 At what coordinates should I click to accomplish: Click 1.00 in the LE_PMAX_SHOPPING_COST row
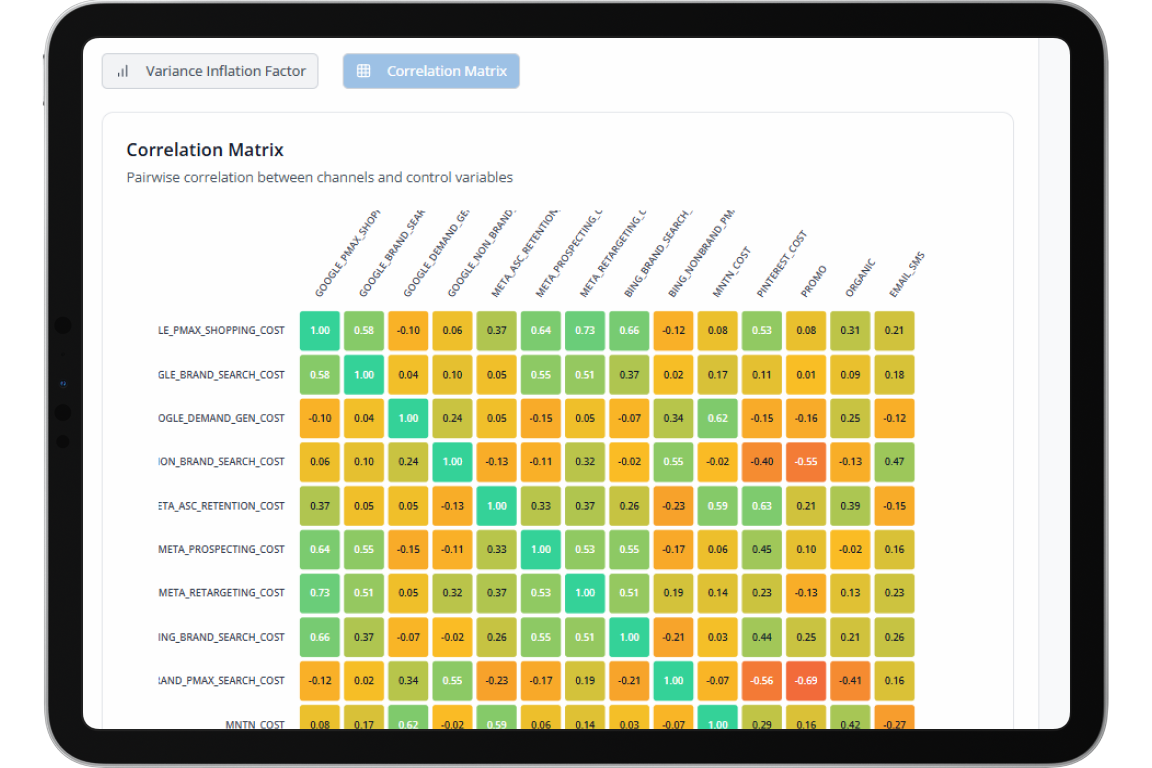[320, 331]
